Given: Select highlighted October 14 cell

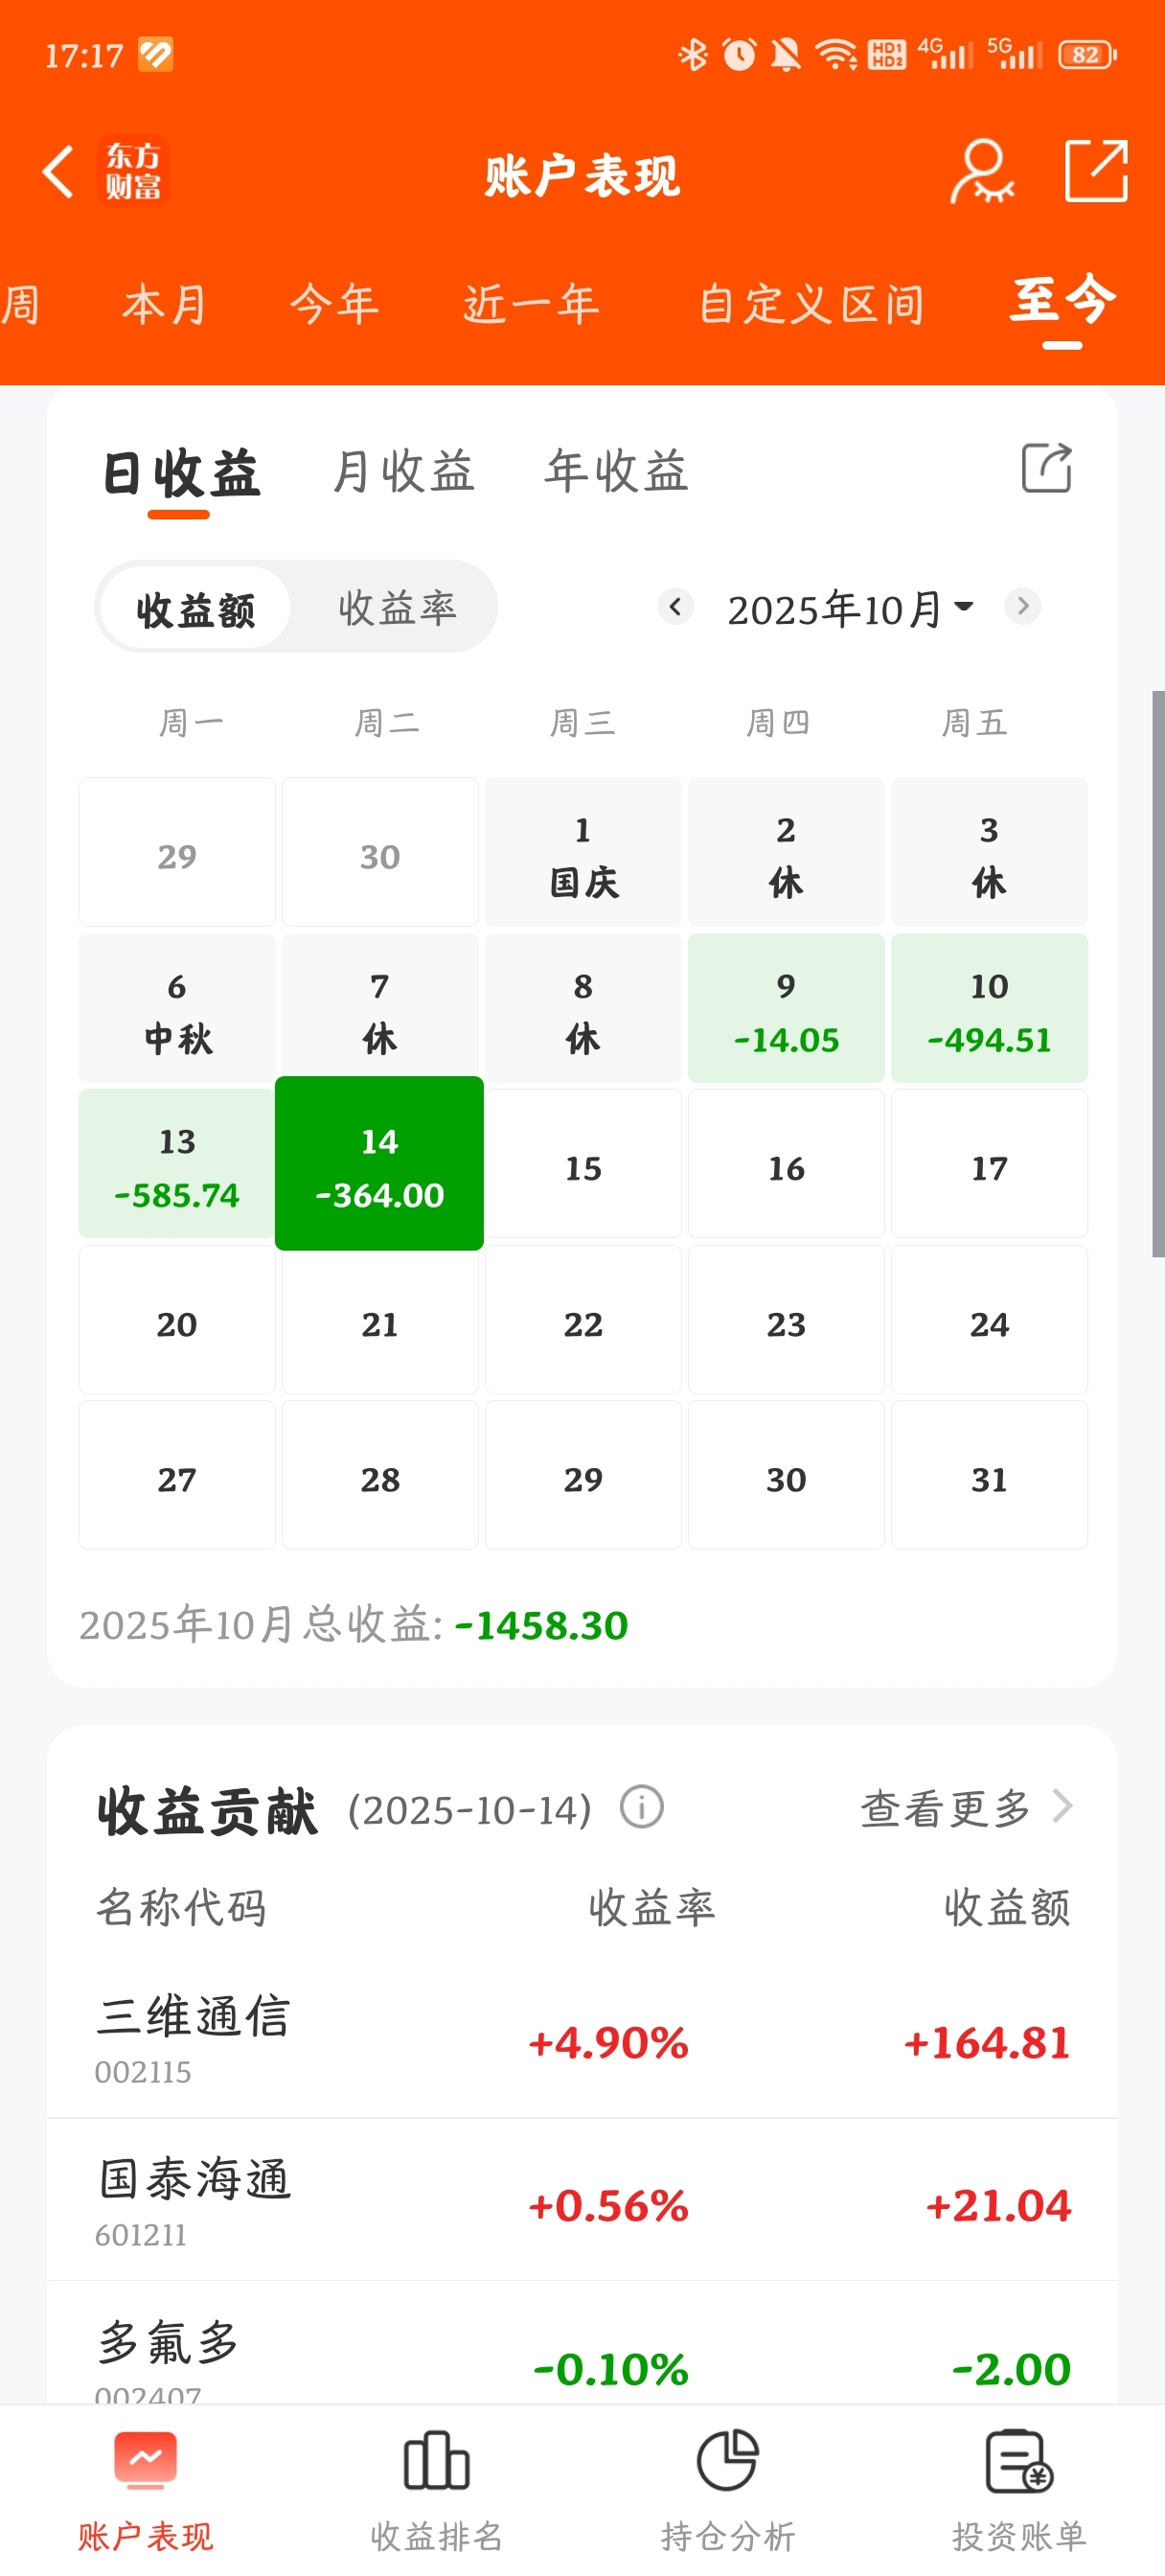Looking at the screenshot, I should click(379, 1164).
